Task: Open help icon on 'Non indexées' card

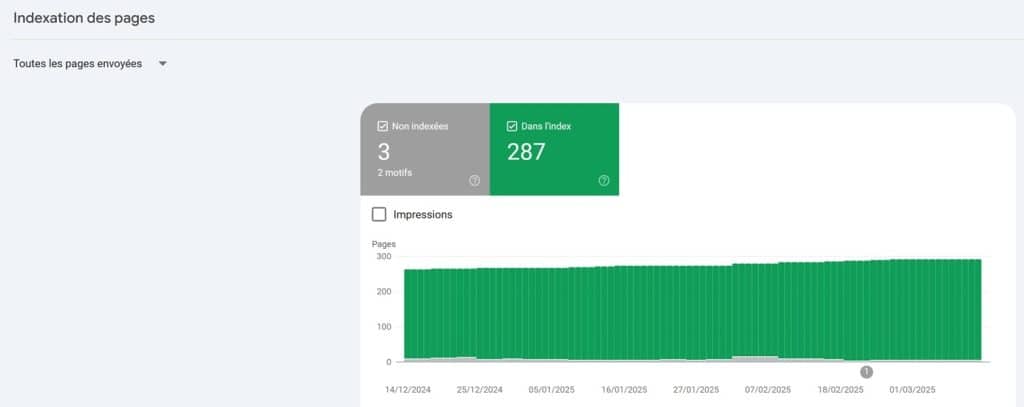Action: point(475,181)
